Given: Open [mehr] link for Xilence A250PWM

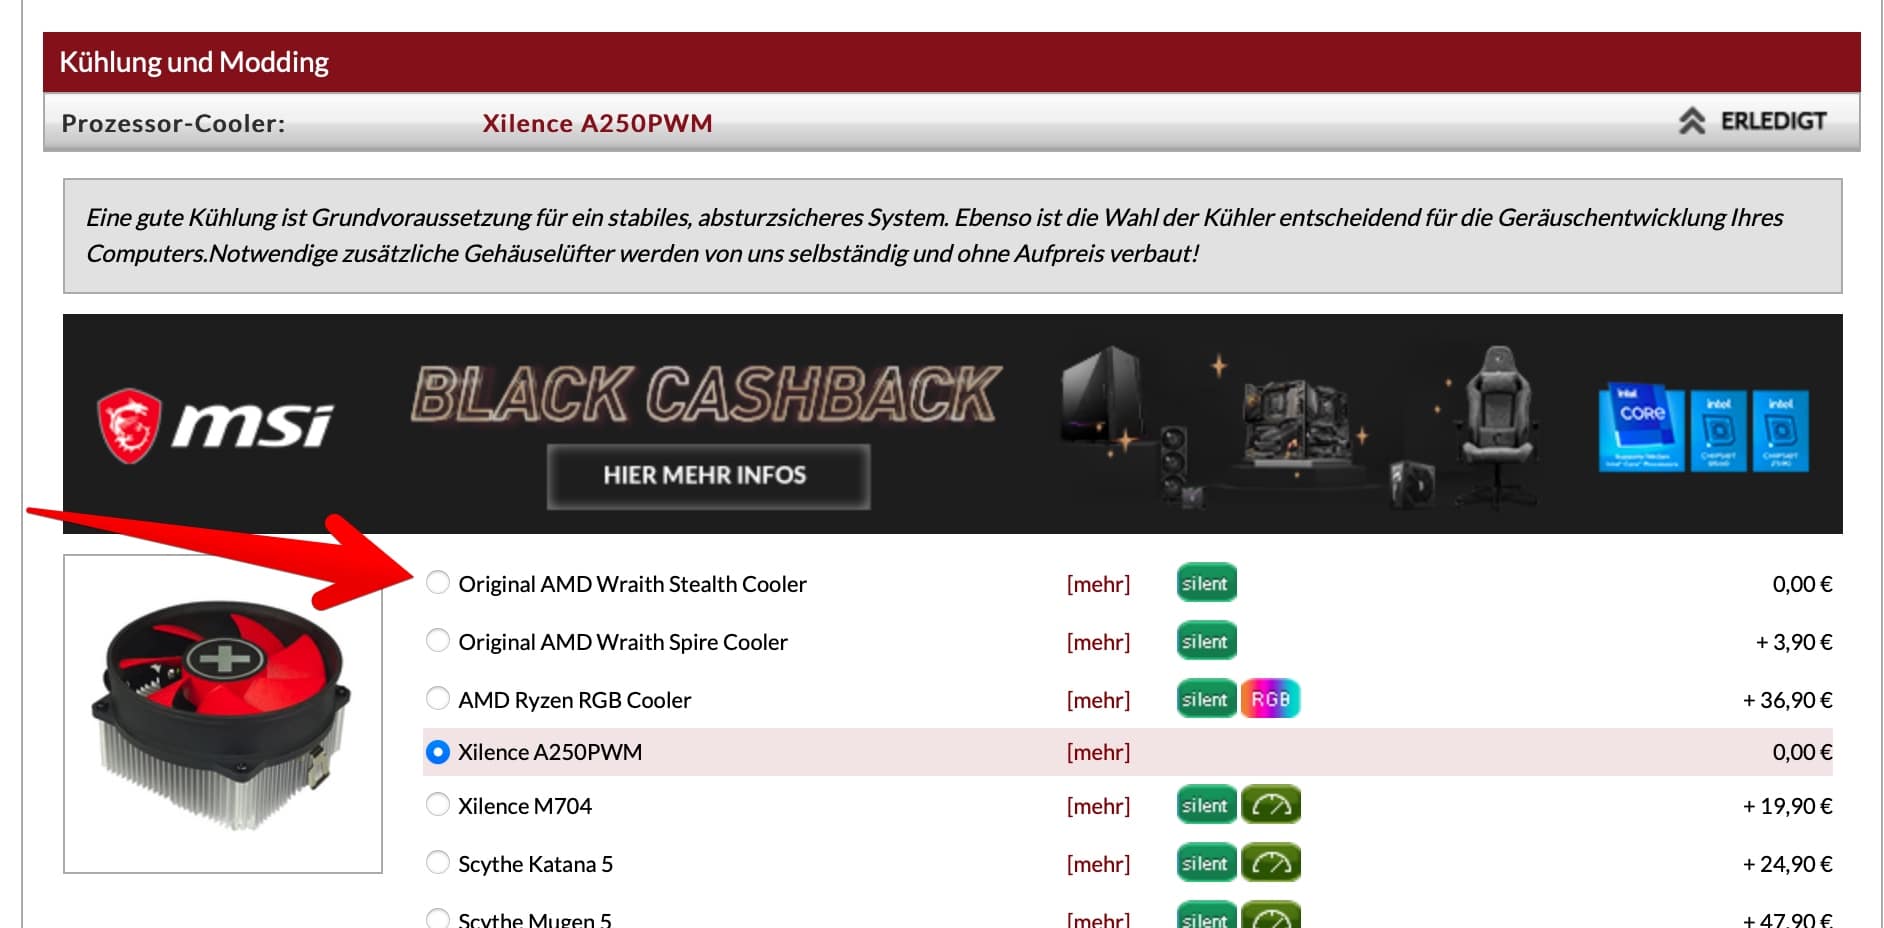Looking at the screenshot, I should (x=1098, y=752).
